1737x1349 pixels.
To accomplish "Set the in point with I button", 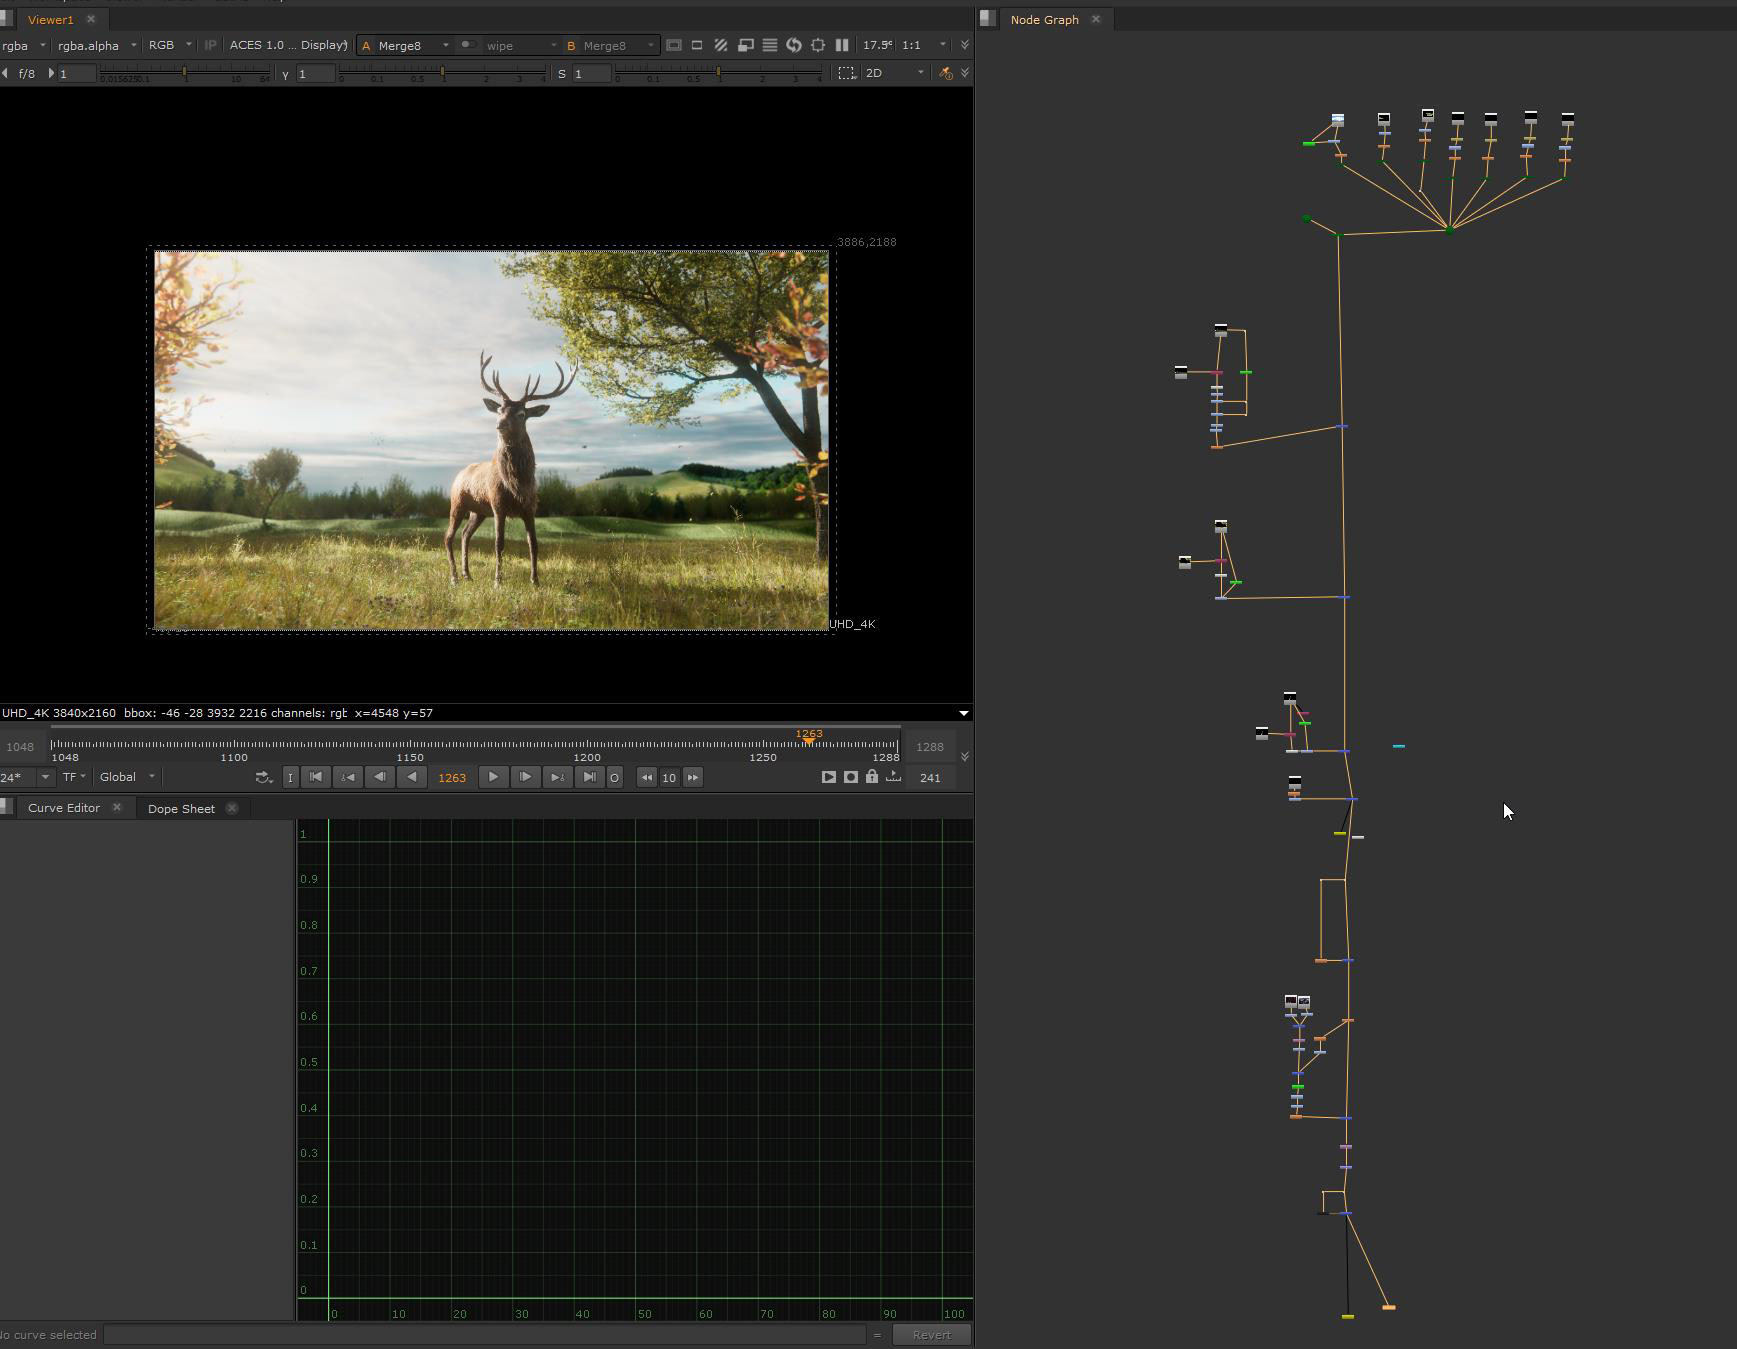I will [x=290, y=777].
